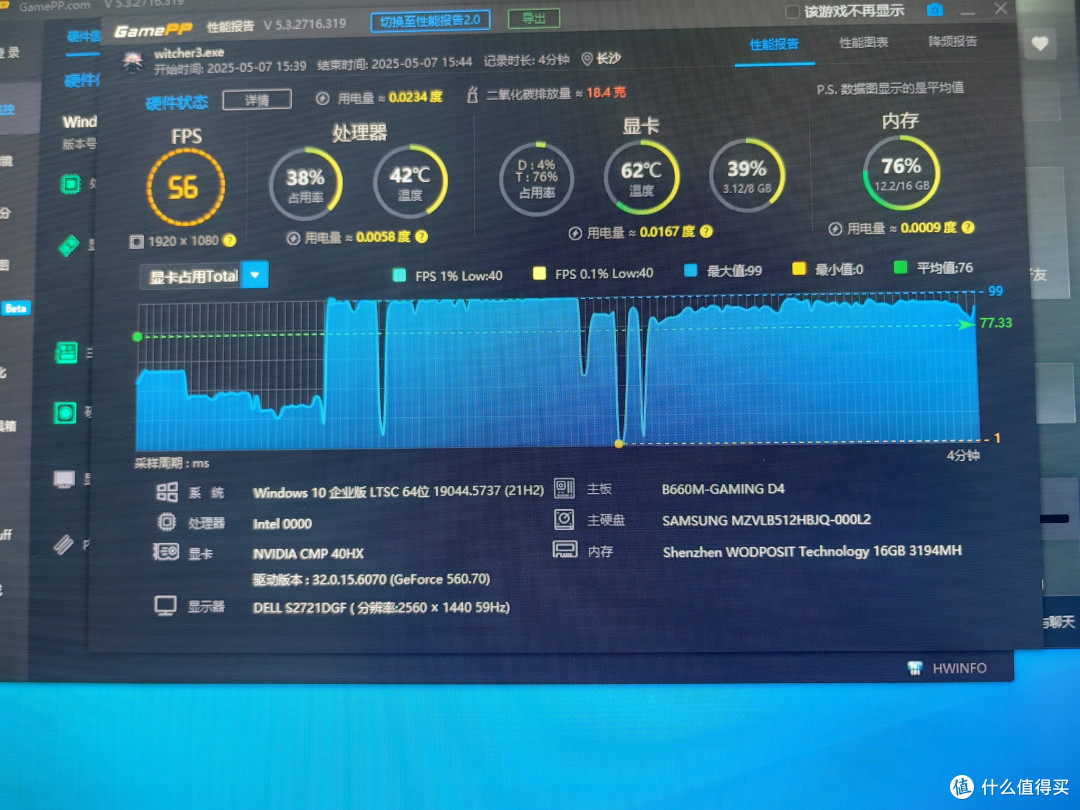Click the system 系统 windows icon
The image size is (1080, 810).
click(x=167, y=492)
